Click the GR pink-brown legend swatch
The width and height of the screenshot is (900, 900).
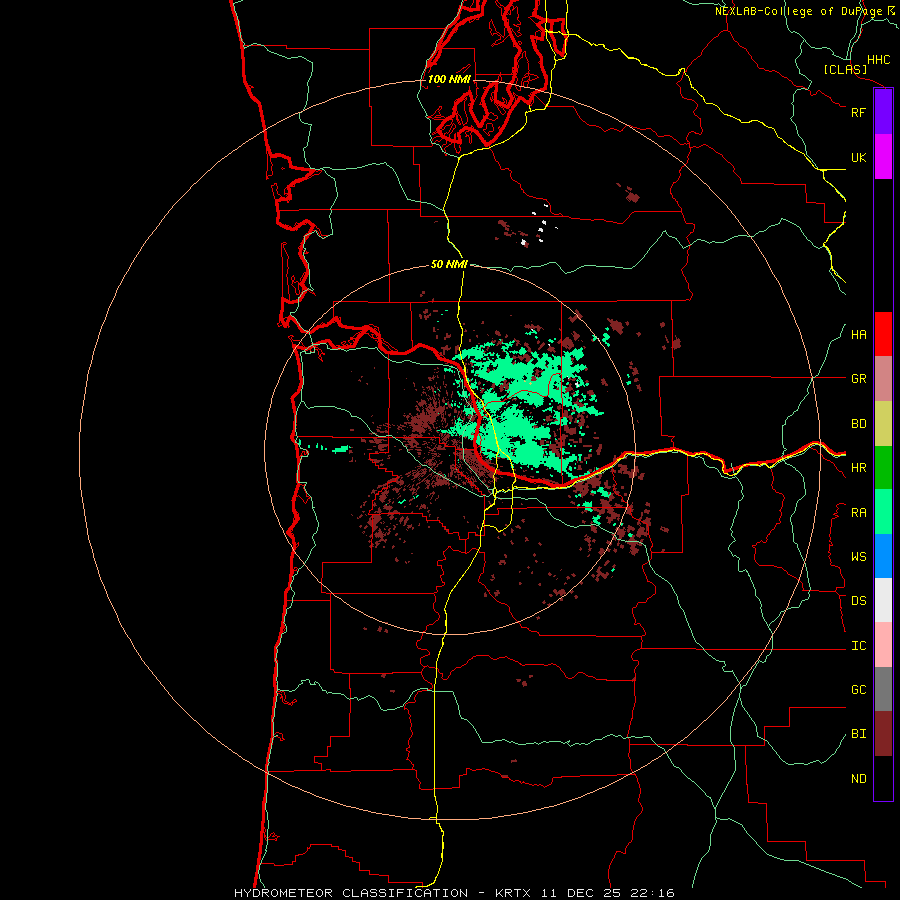pos(883,379)
